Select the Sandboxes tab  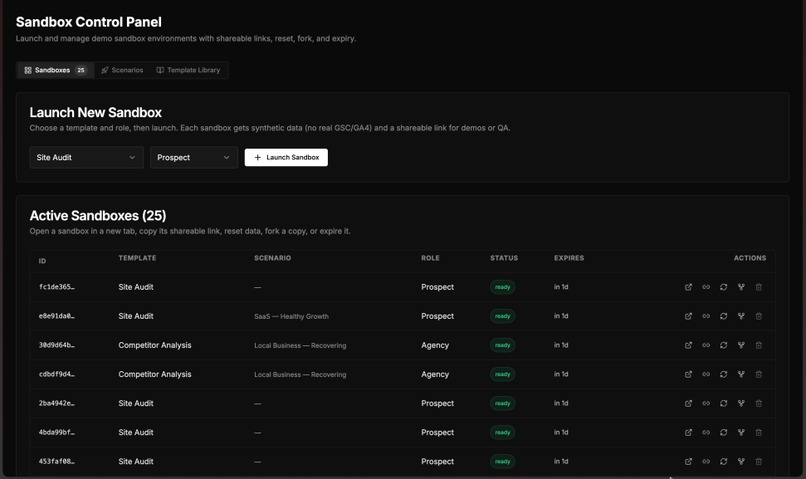coord(56,70)
